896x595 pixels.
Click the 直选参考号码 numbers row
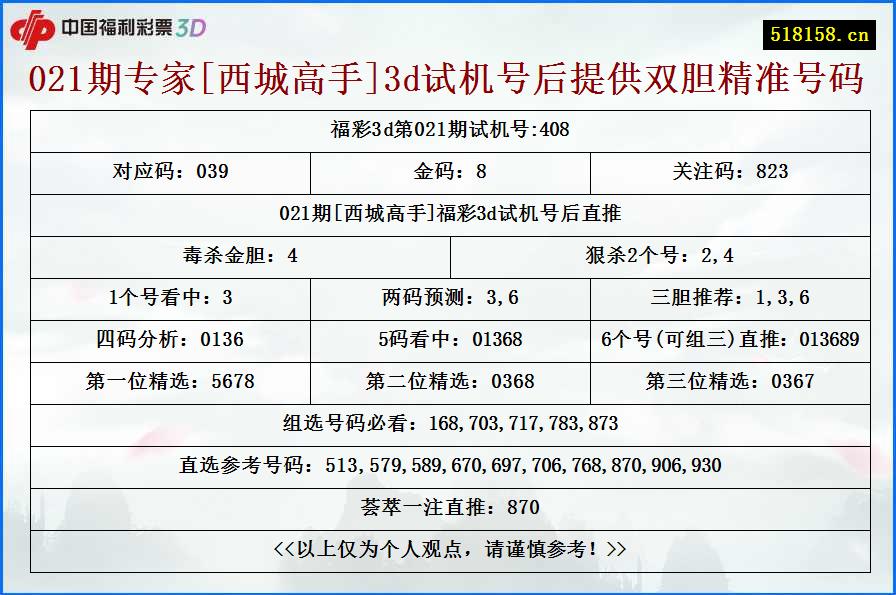(x=448, y=465)
